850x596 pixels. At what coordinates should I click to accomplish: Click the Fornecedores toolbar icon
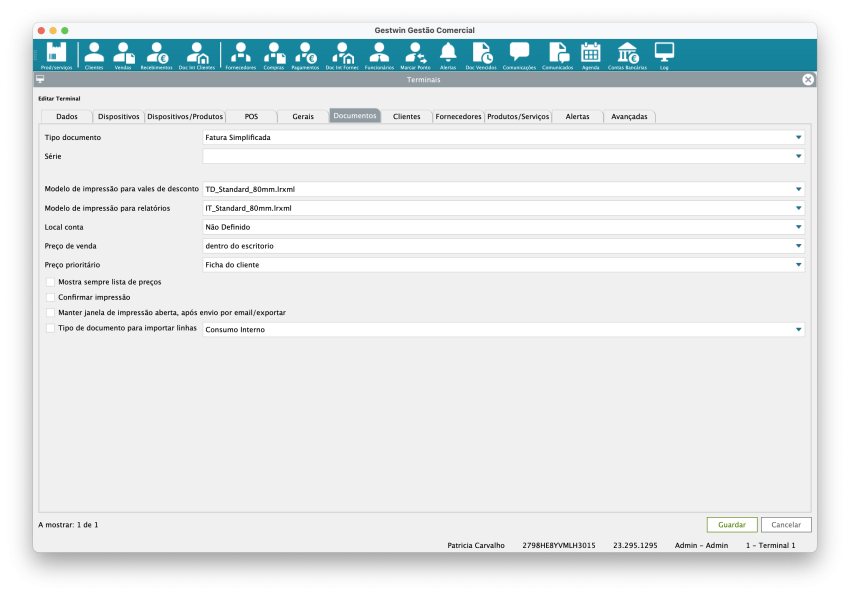pyautogui.click(x=240, y=55)
